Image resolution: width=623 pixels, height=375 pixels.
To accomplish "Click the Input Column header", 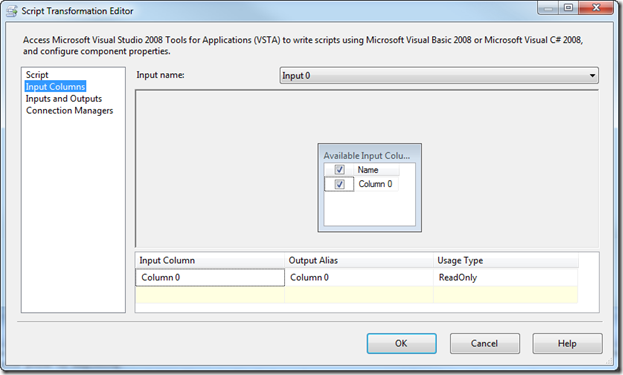I will point(210,261).
